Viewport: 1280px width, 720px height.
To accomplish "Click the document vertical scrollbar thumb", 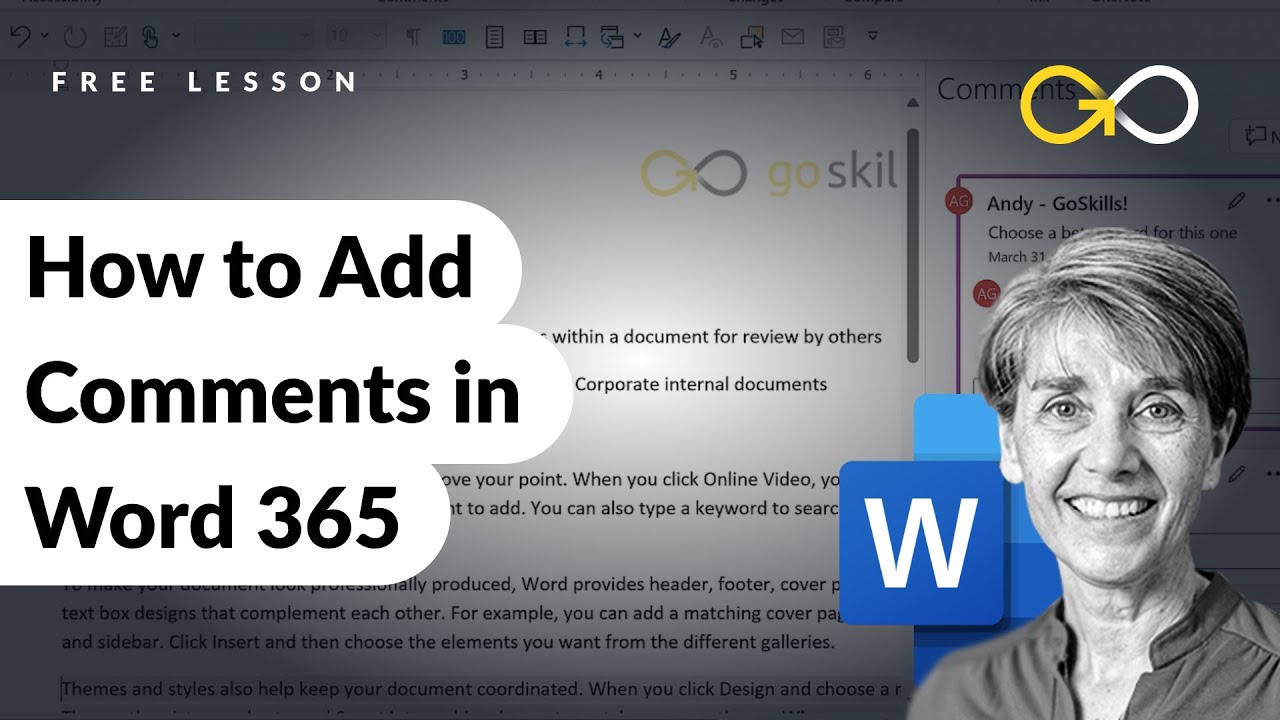I will click(x=912, y=245).
